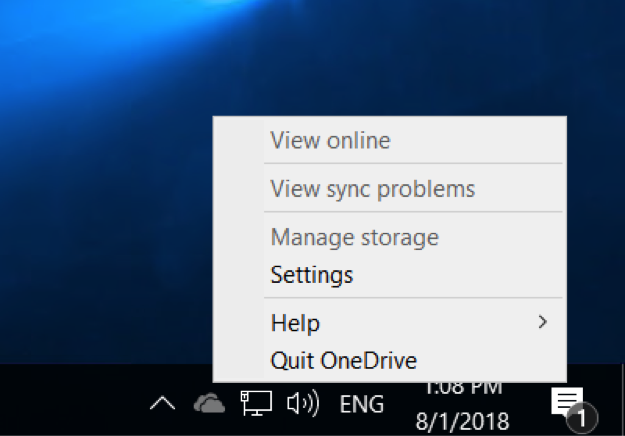Click the blank space right of Quit OneDrive
Viewport: 625px width, 436px height.
pyautogui.click(x=490, y=360)
